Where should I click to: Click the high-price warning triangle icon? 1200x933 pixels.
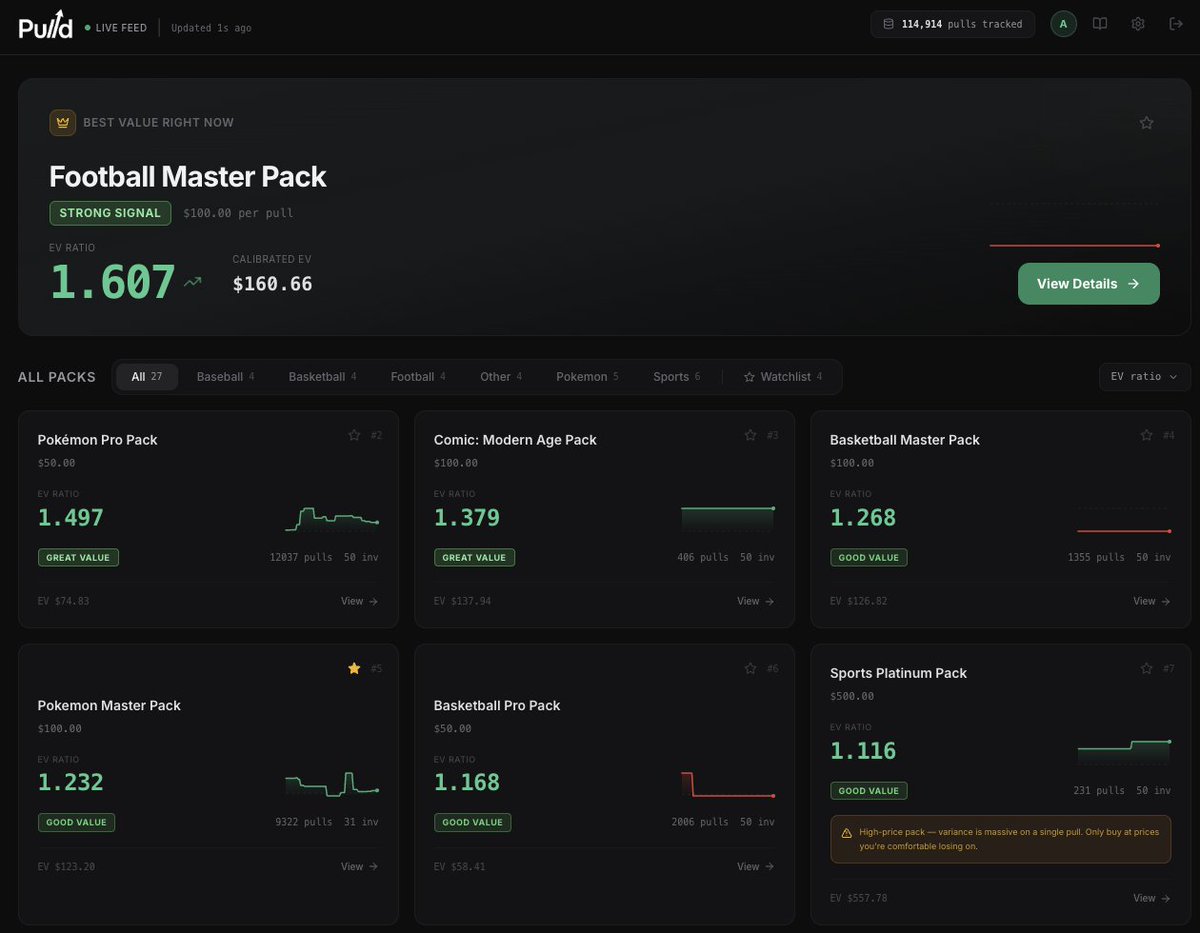847,832
